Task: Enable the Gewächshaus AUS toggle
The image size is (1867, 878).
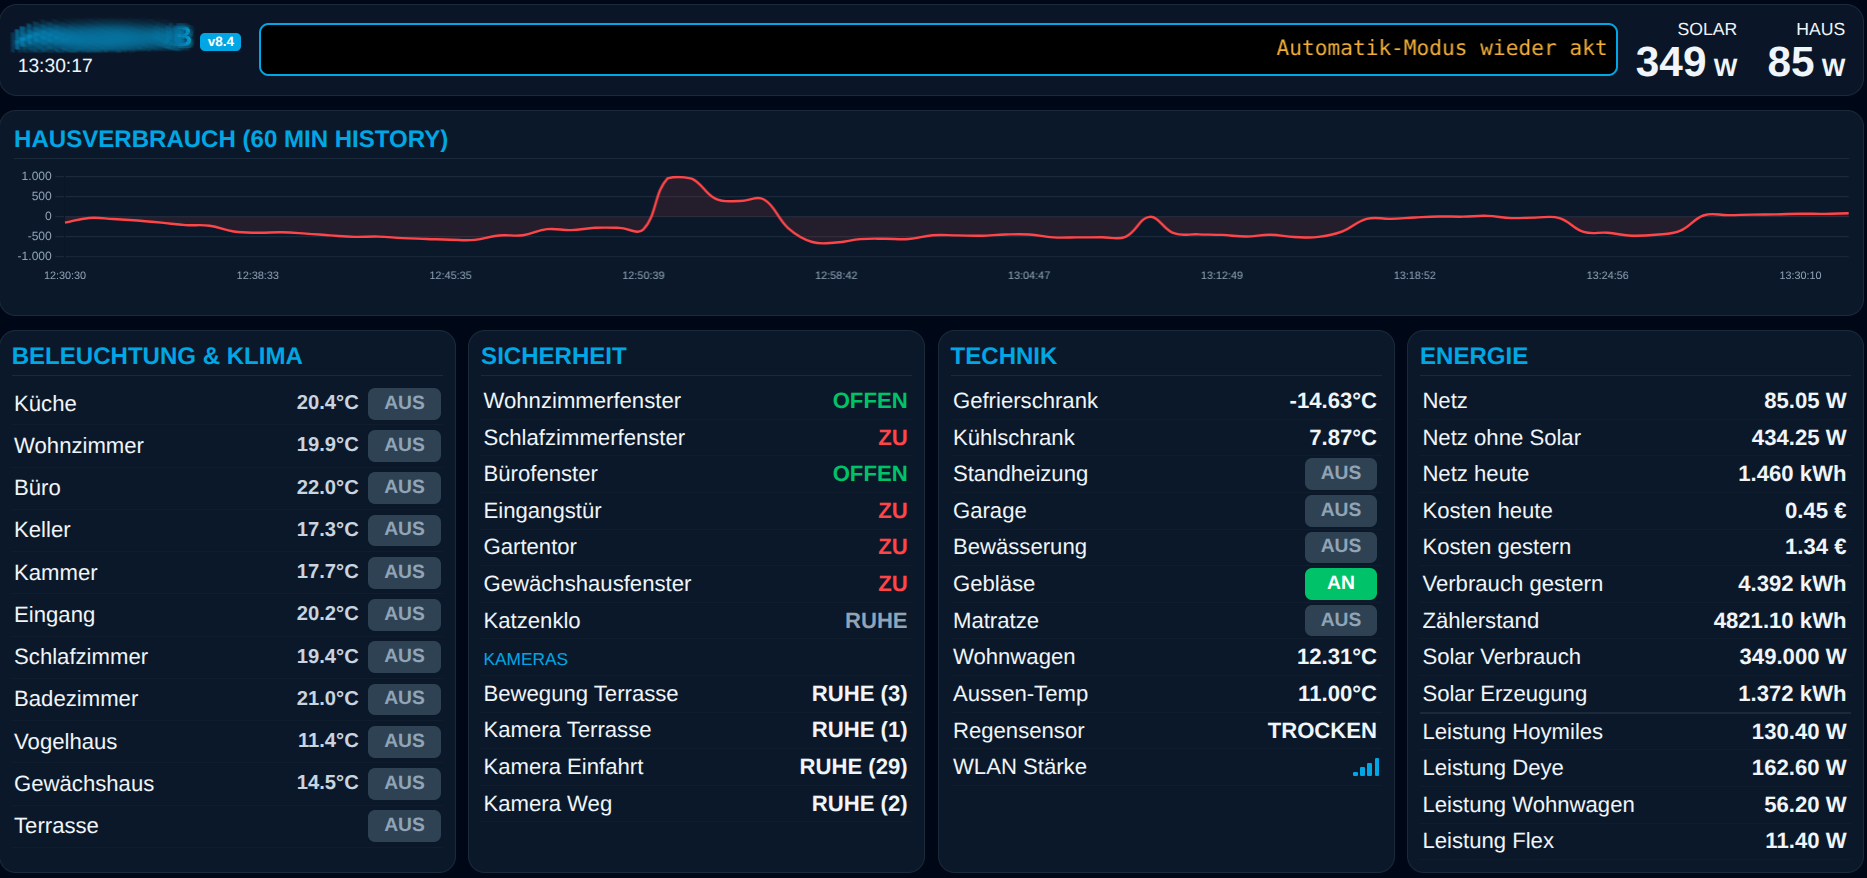Action: (404, 783)
